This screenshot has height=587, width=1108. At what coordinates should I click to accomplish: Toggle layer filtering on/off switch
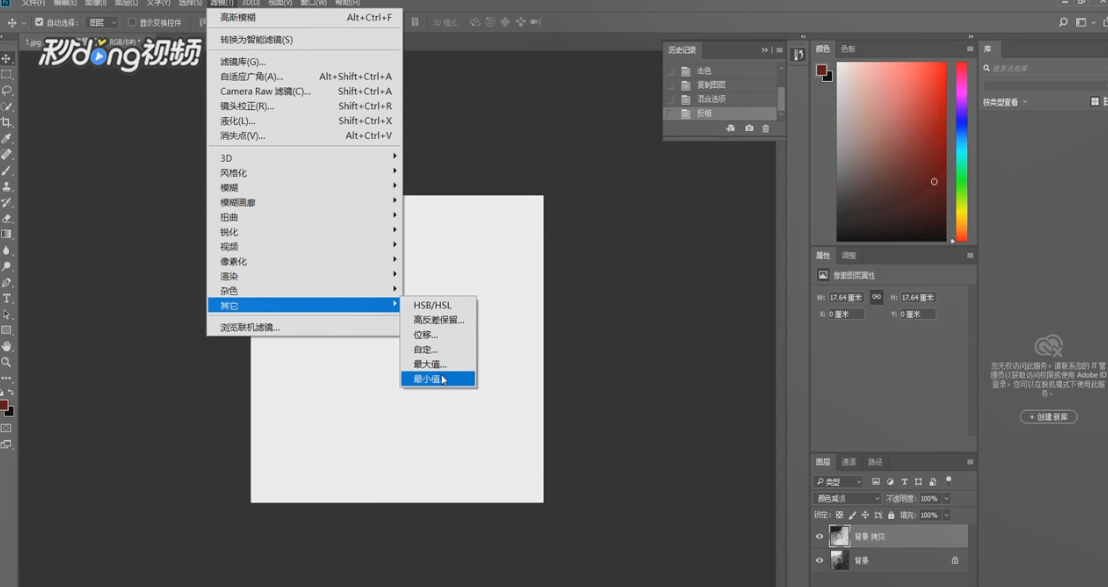coord(948,480)
